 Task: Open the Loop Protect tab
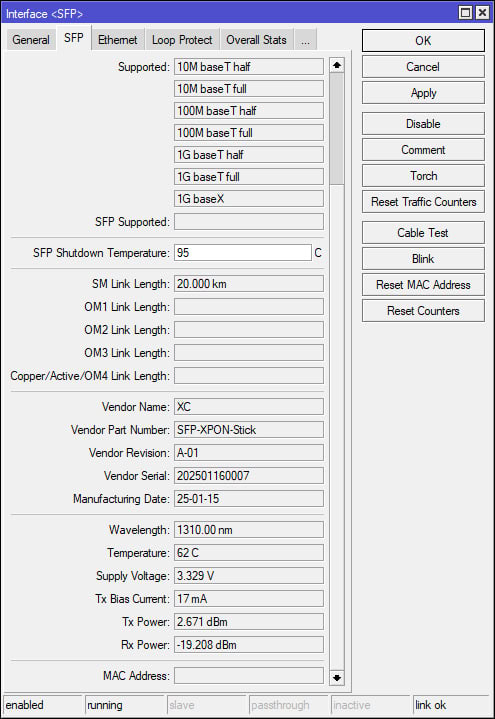click(182, 40)
